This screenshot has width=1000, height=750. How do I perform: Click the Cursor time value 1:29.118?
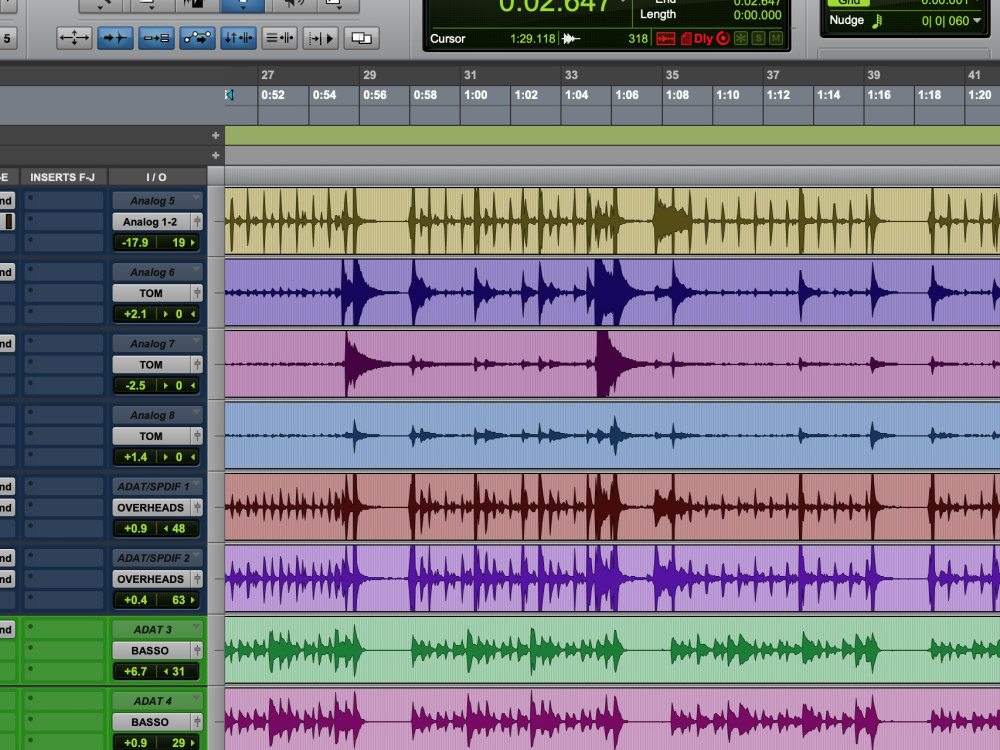pyautogui.click(x=533, y=39)
